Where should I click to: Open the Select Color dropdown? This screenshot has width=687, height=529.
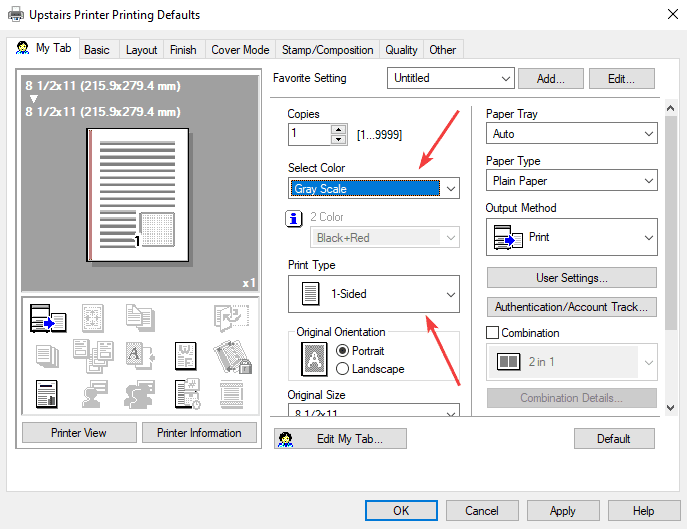[x=374, y=188]
